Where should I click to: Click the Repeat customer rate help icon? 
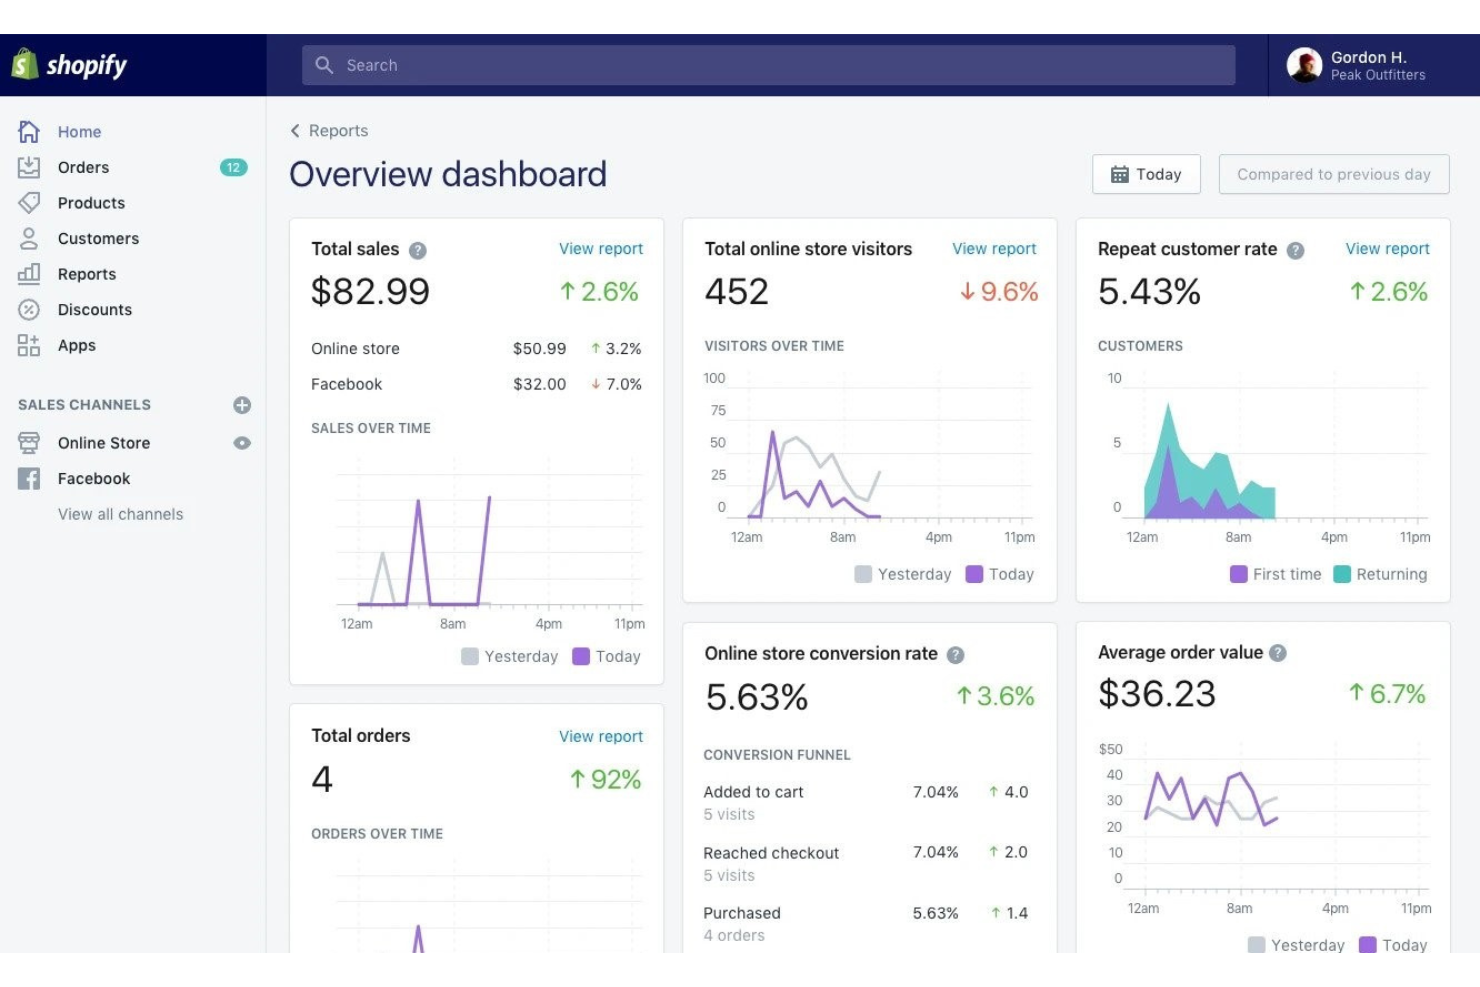pyautogui.click(x=1296, y=250)
